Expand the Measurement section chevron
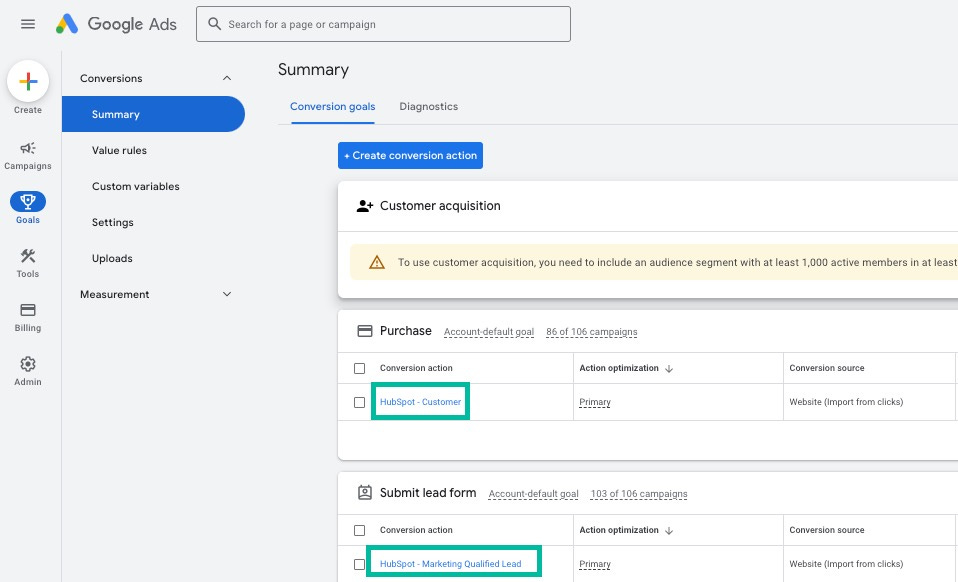958x582 pixels. 227,294
